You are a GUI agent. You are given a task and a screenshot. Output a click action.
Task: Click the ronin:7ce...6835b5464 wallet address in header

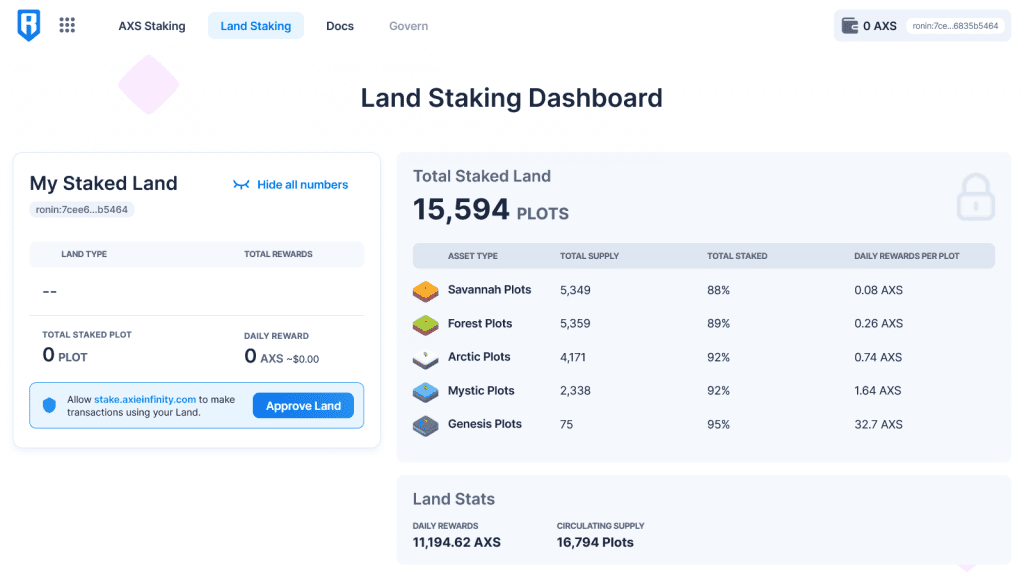click(955, 26)
